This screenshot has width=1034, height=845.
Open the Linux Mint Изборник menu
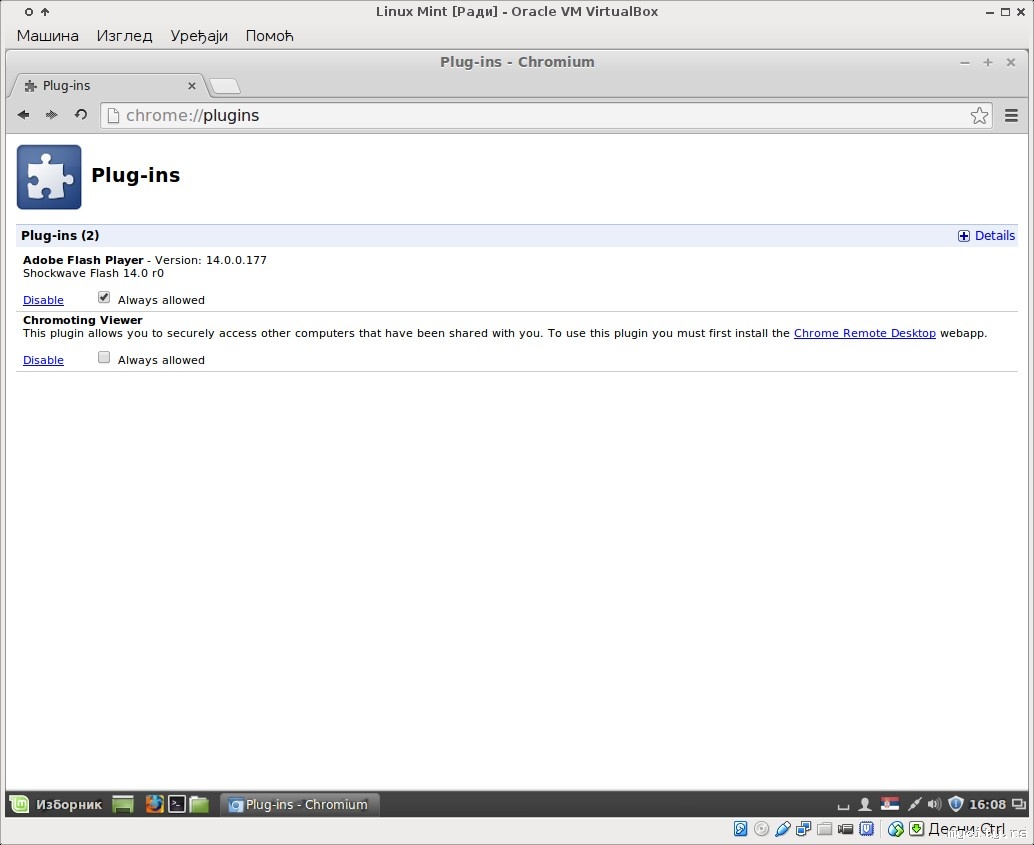pos(56,804)
